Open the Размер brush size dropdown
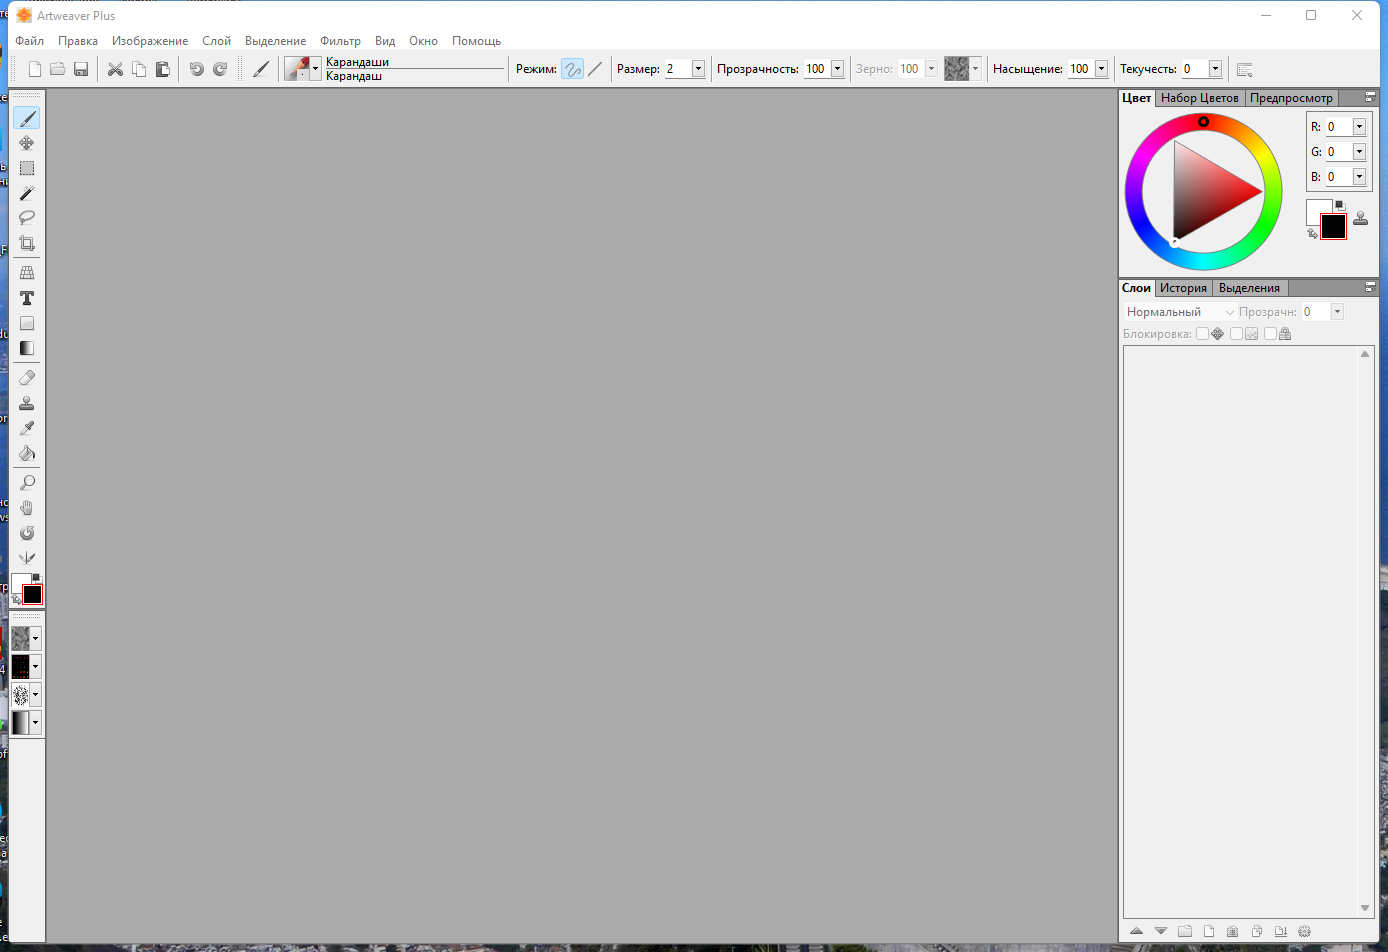The height and width of the screenshot is (952, 1388). [698, 69]
